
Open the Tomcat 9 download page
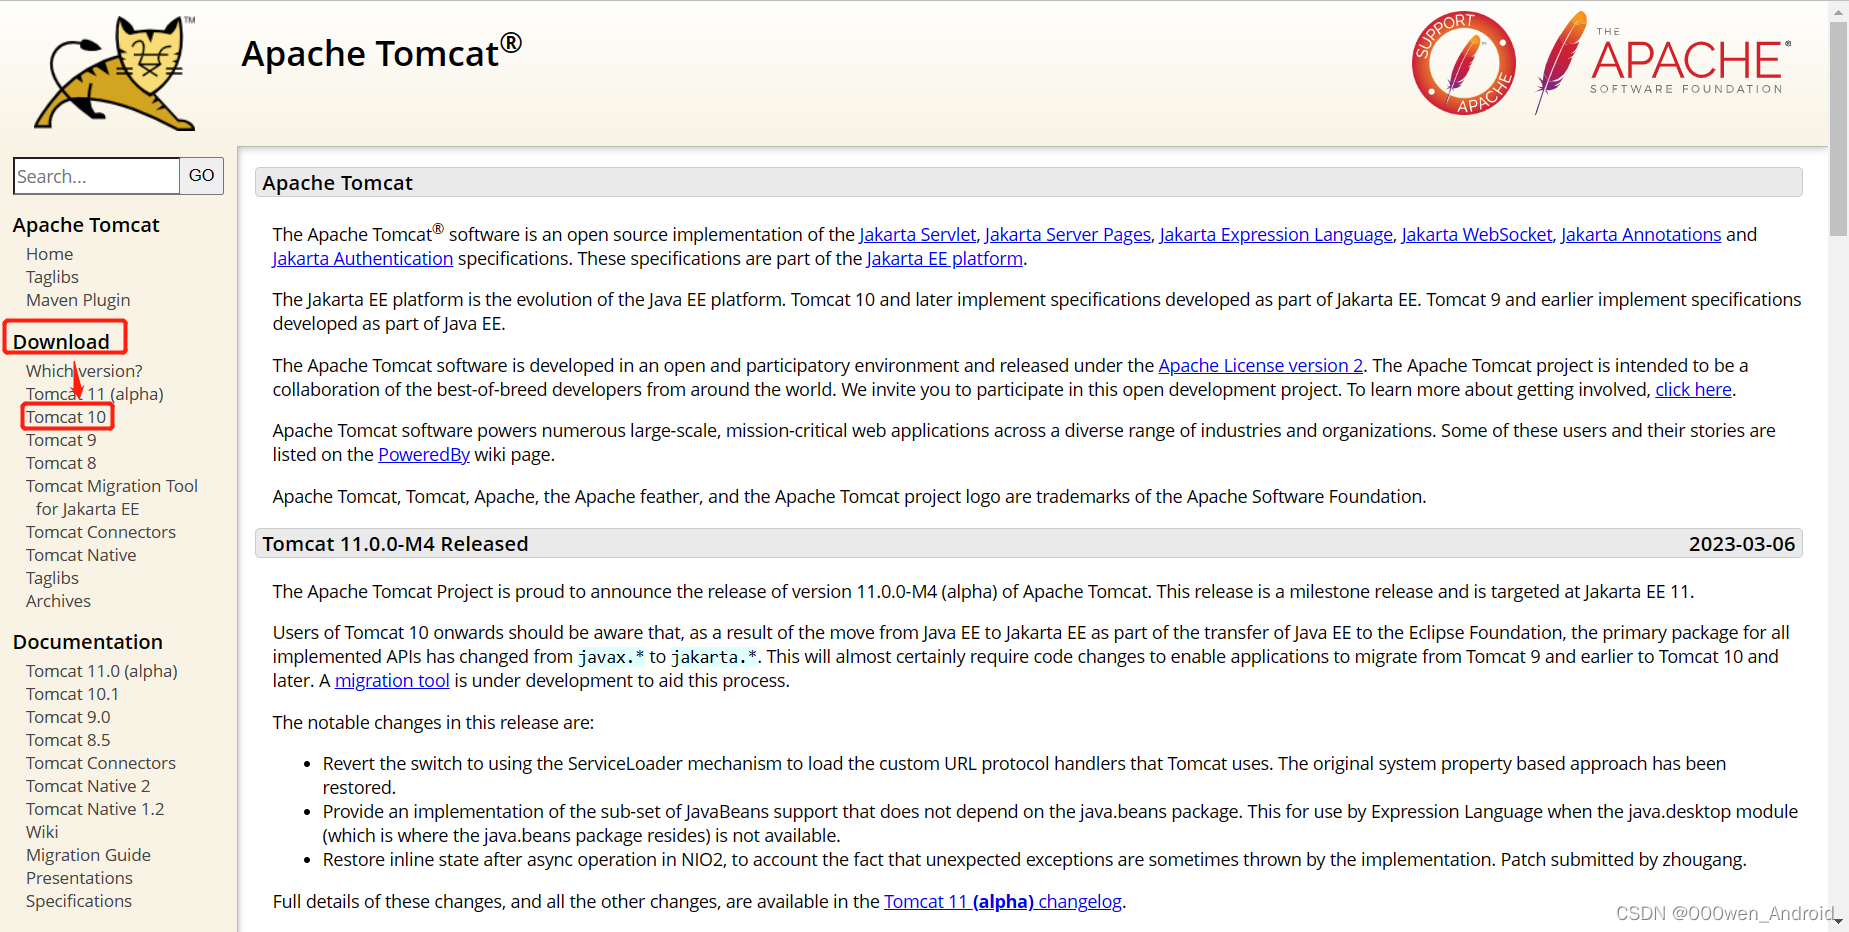click(61, 439)
